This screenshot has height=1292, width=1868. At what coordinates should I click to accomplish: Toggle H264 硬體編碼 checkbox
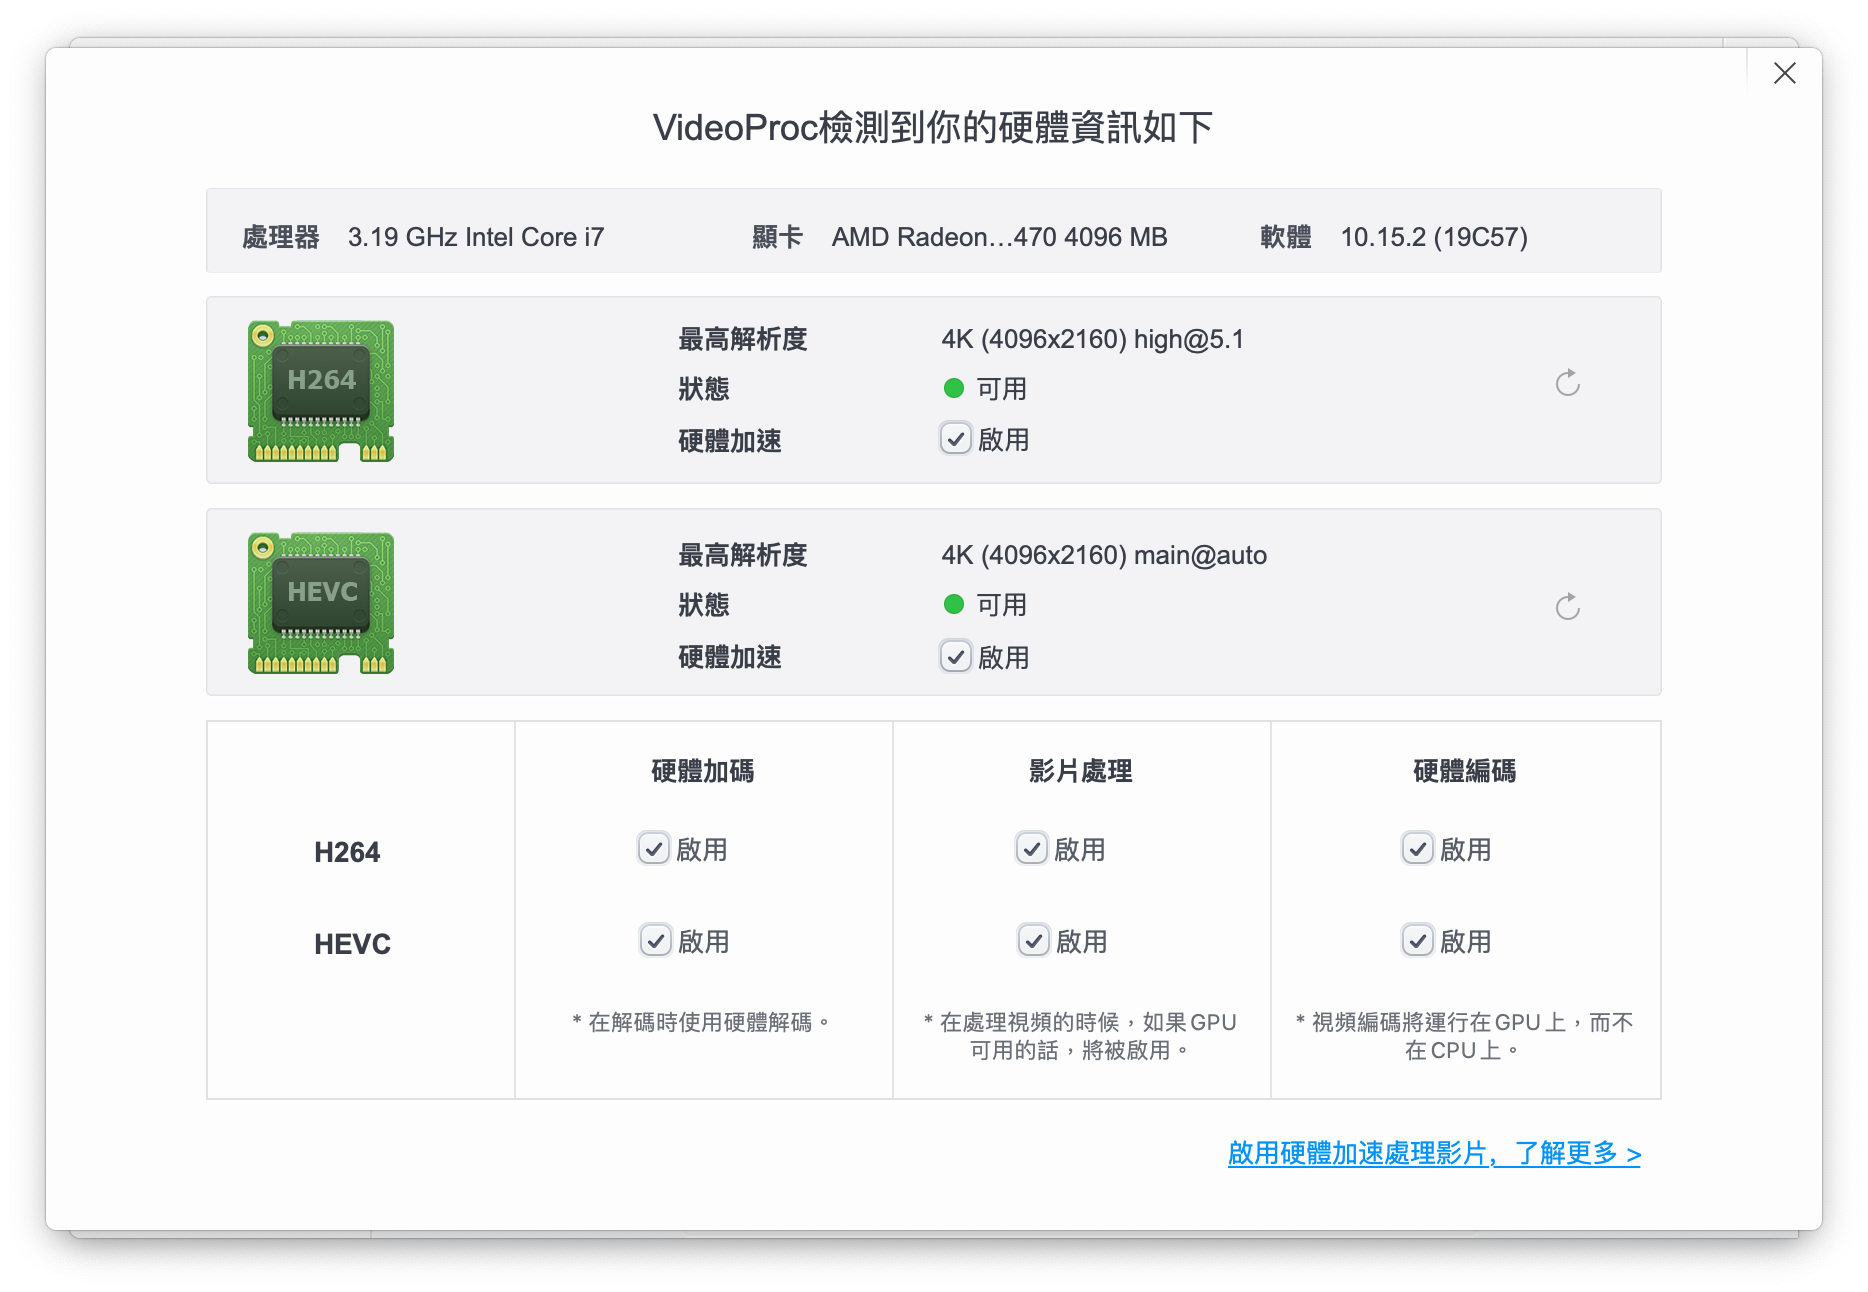pos(1418,849)
